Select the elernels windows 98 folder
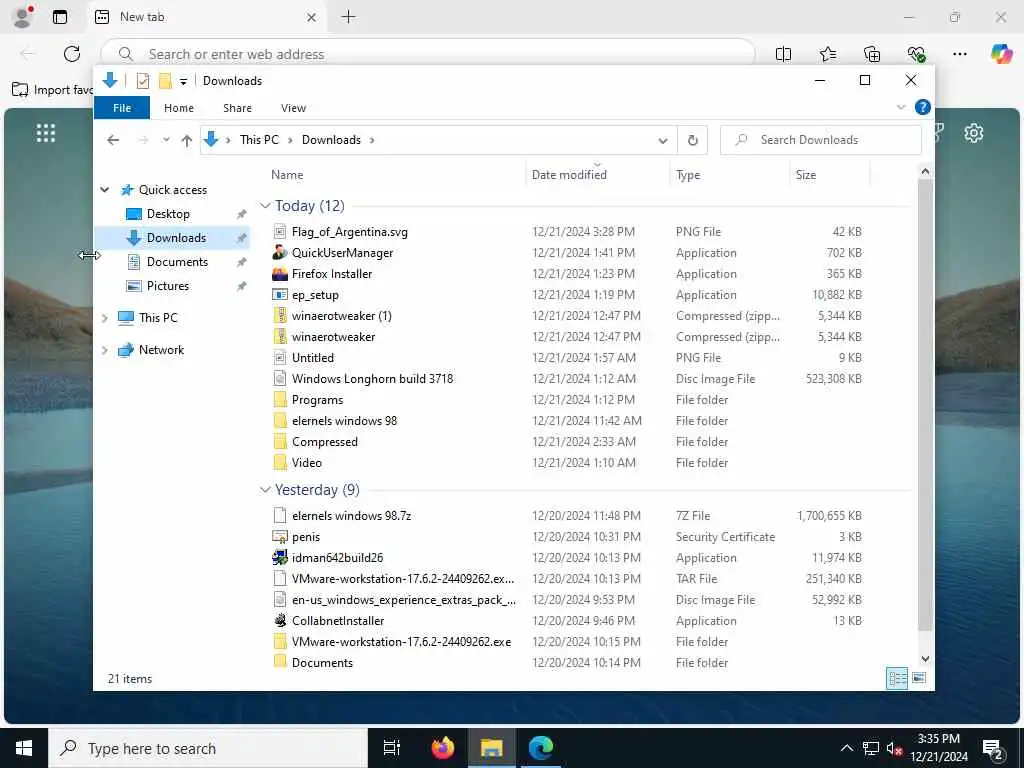 344,421
